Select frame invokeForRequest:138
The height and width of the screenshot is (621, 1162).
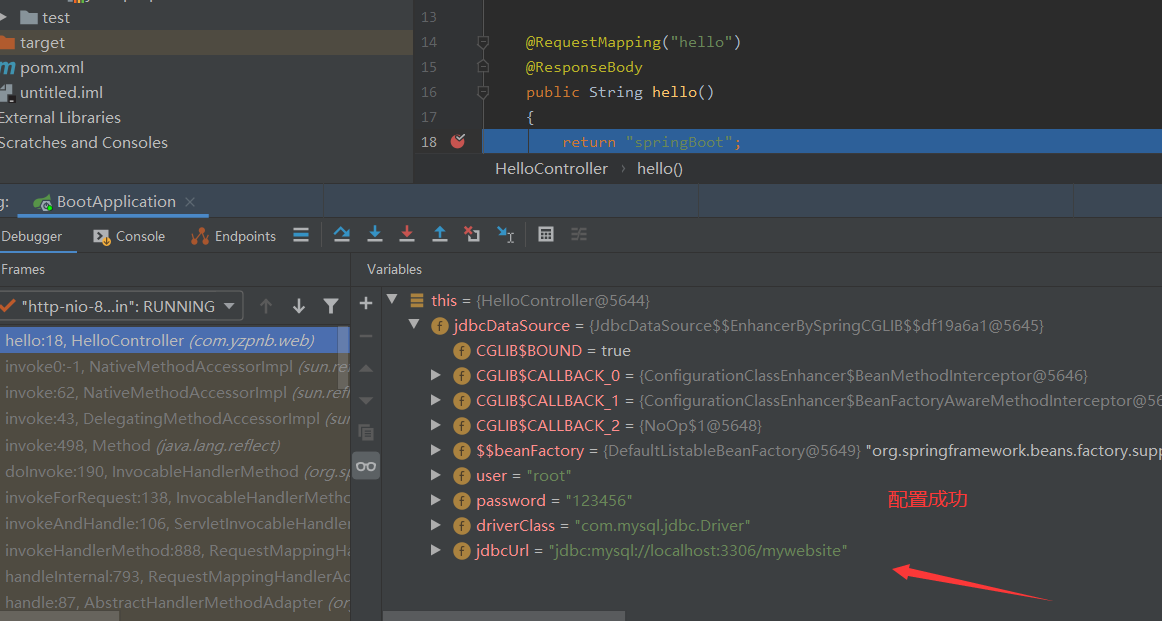pyautogui.click(x=175, y=497)
